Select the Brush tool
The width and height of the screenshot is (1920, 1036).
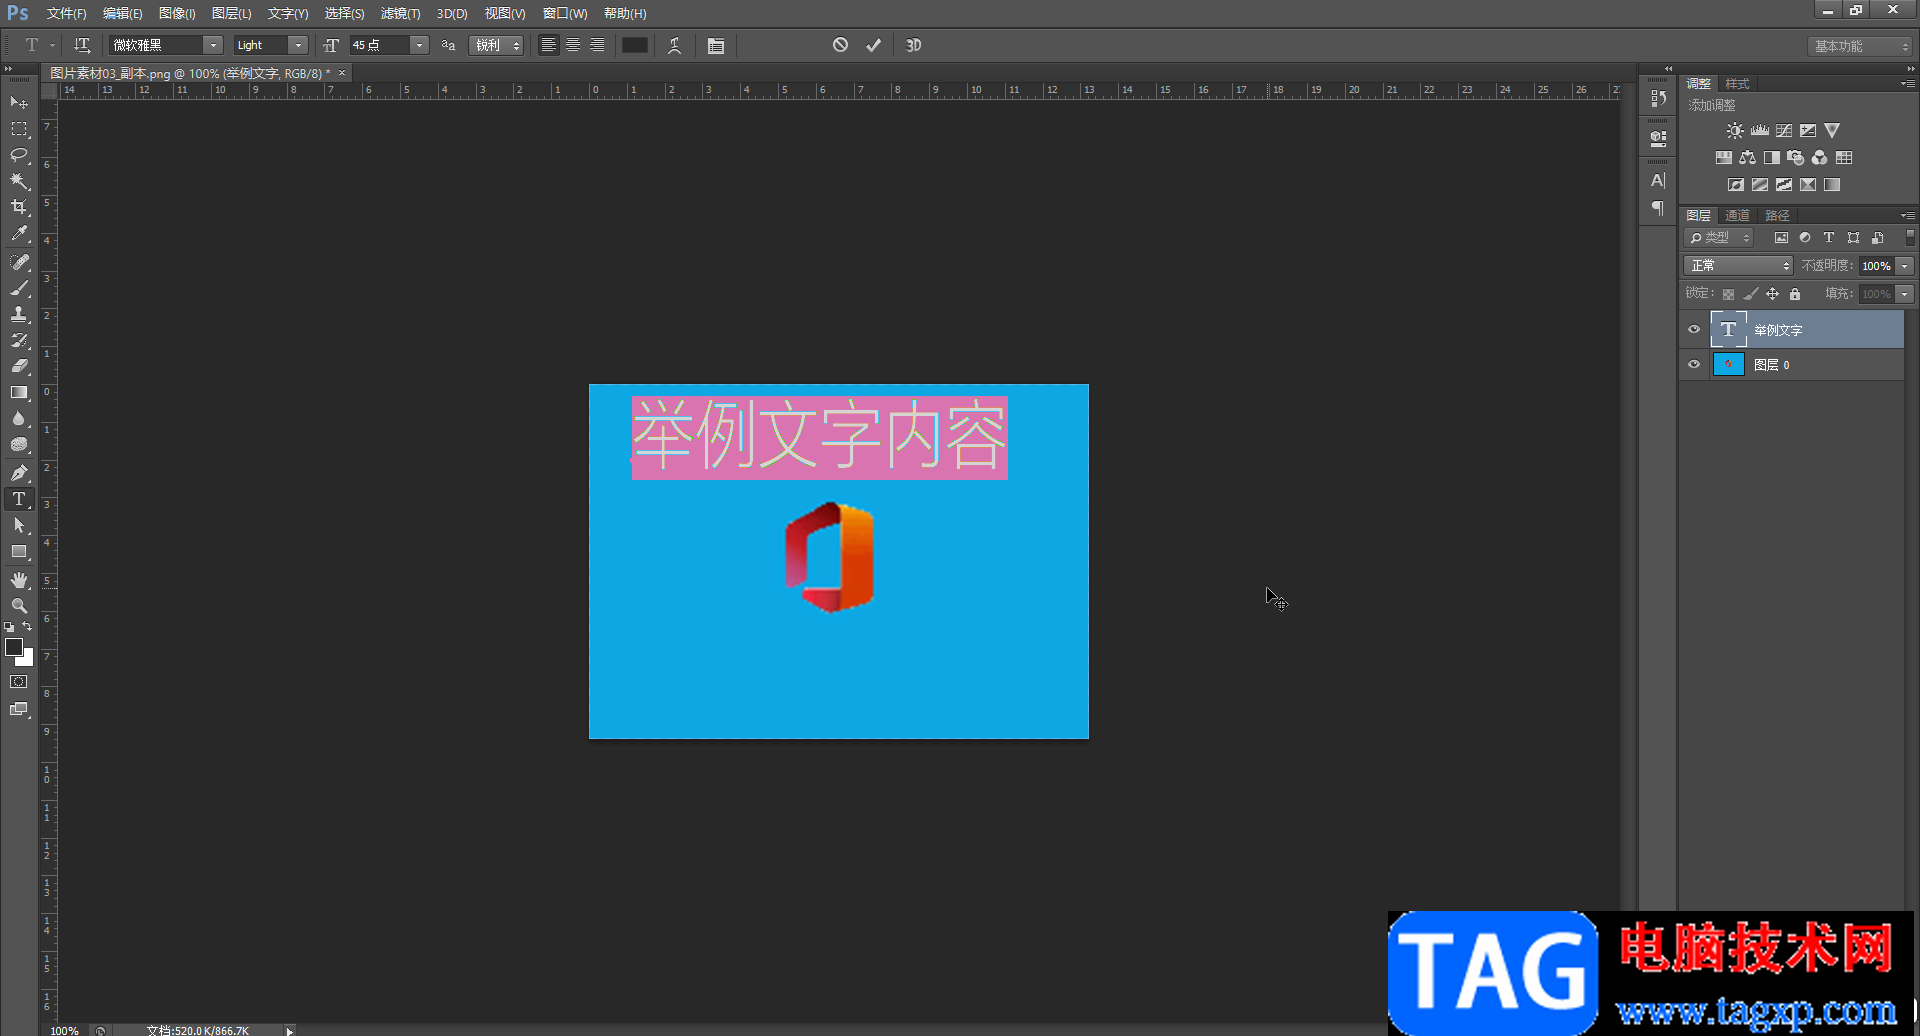[x=19, y=288]
